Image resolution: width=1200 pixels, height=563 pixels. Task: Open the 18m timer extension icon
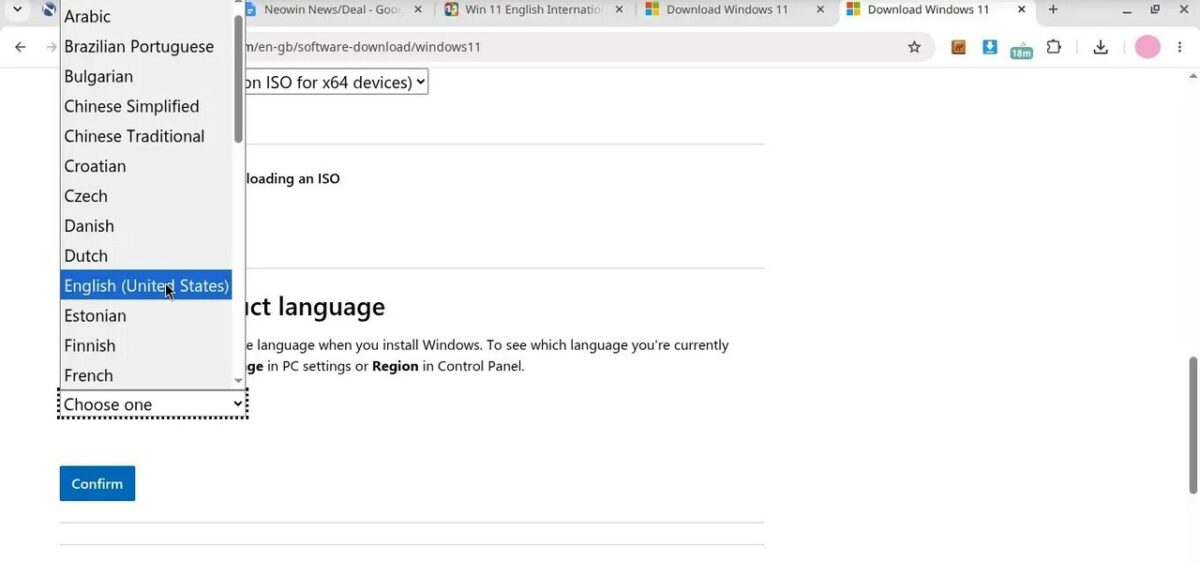[1021, 48]
